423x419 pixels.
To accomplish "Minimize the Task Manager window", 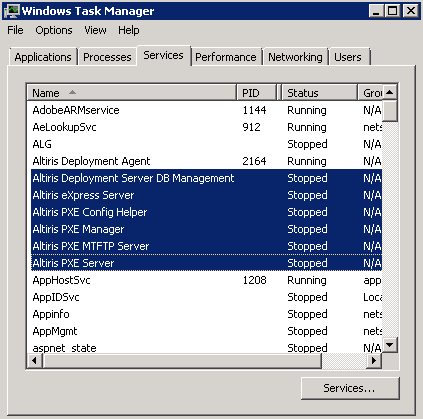I will (x=376, y=11).
